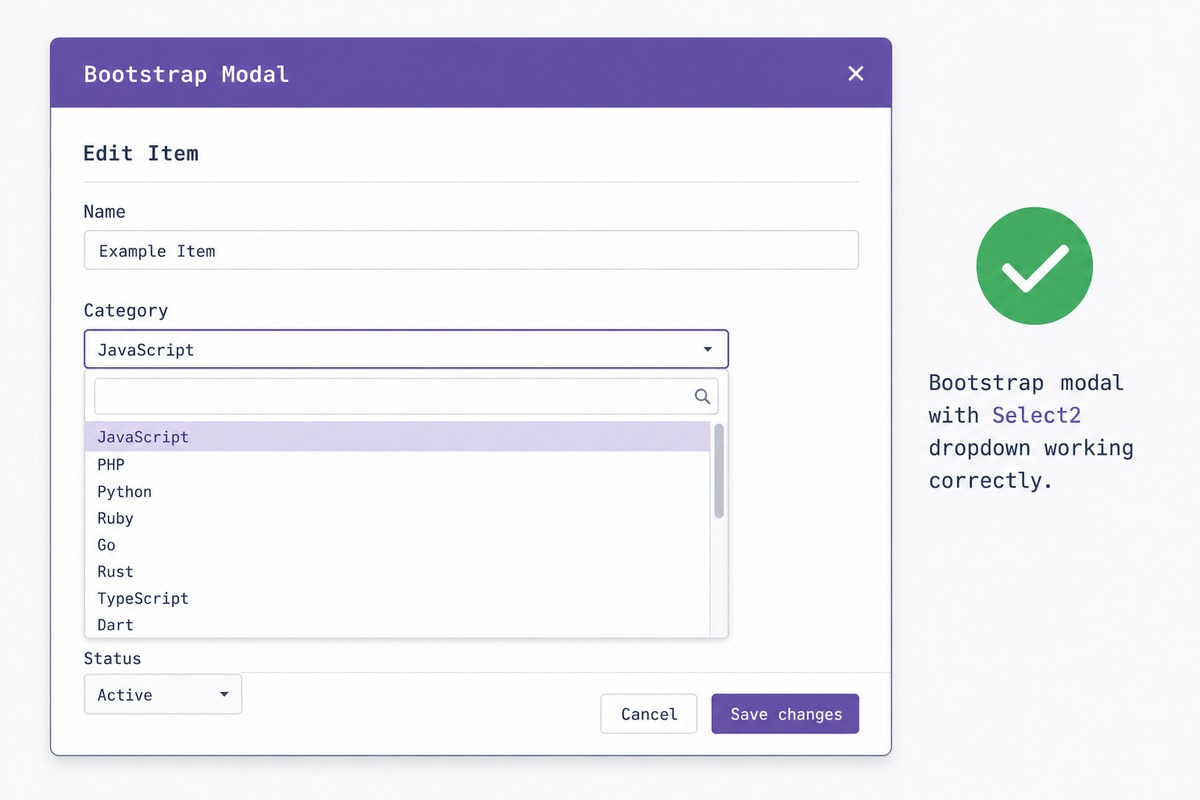Image resolution: width=1200 pixels, height=800 pixels.
Task: Choose PHP from the category list
Action: [398, 464]
